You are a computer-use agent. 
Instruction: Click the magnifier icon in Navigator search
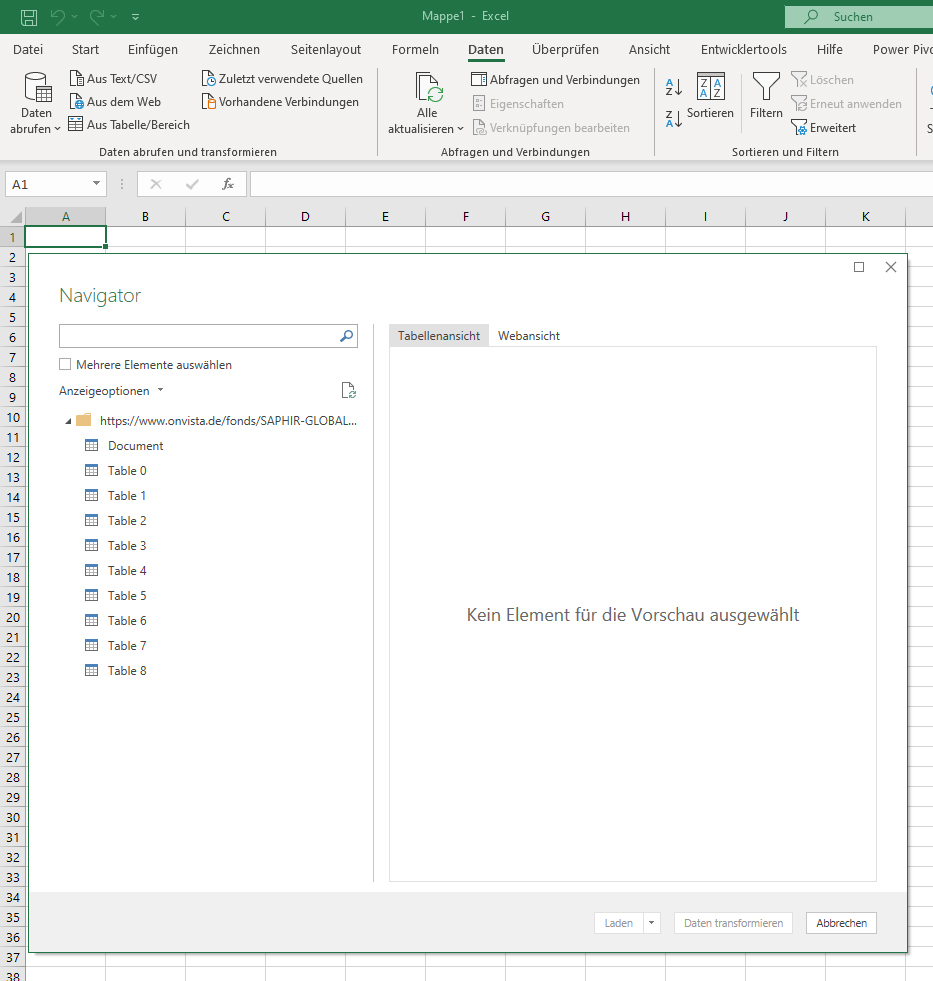tap(347, 336)
